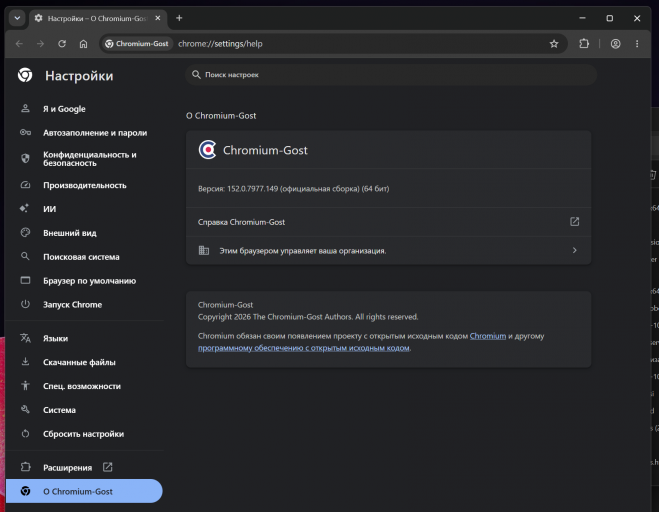Open the profile avatar icon

tap(615, 44)
